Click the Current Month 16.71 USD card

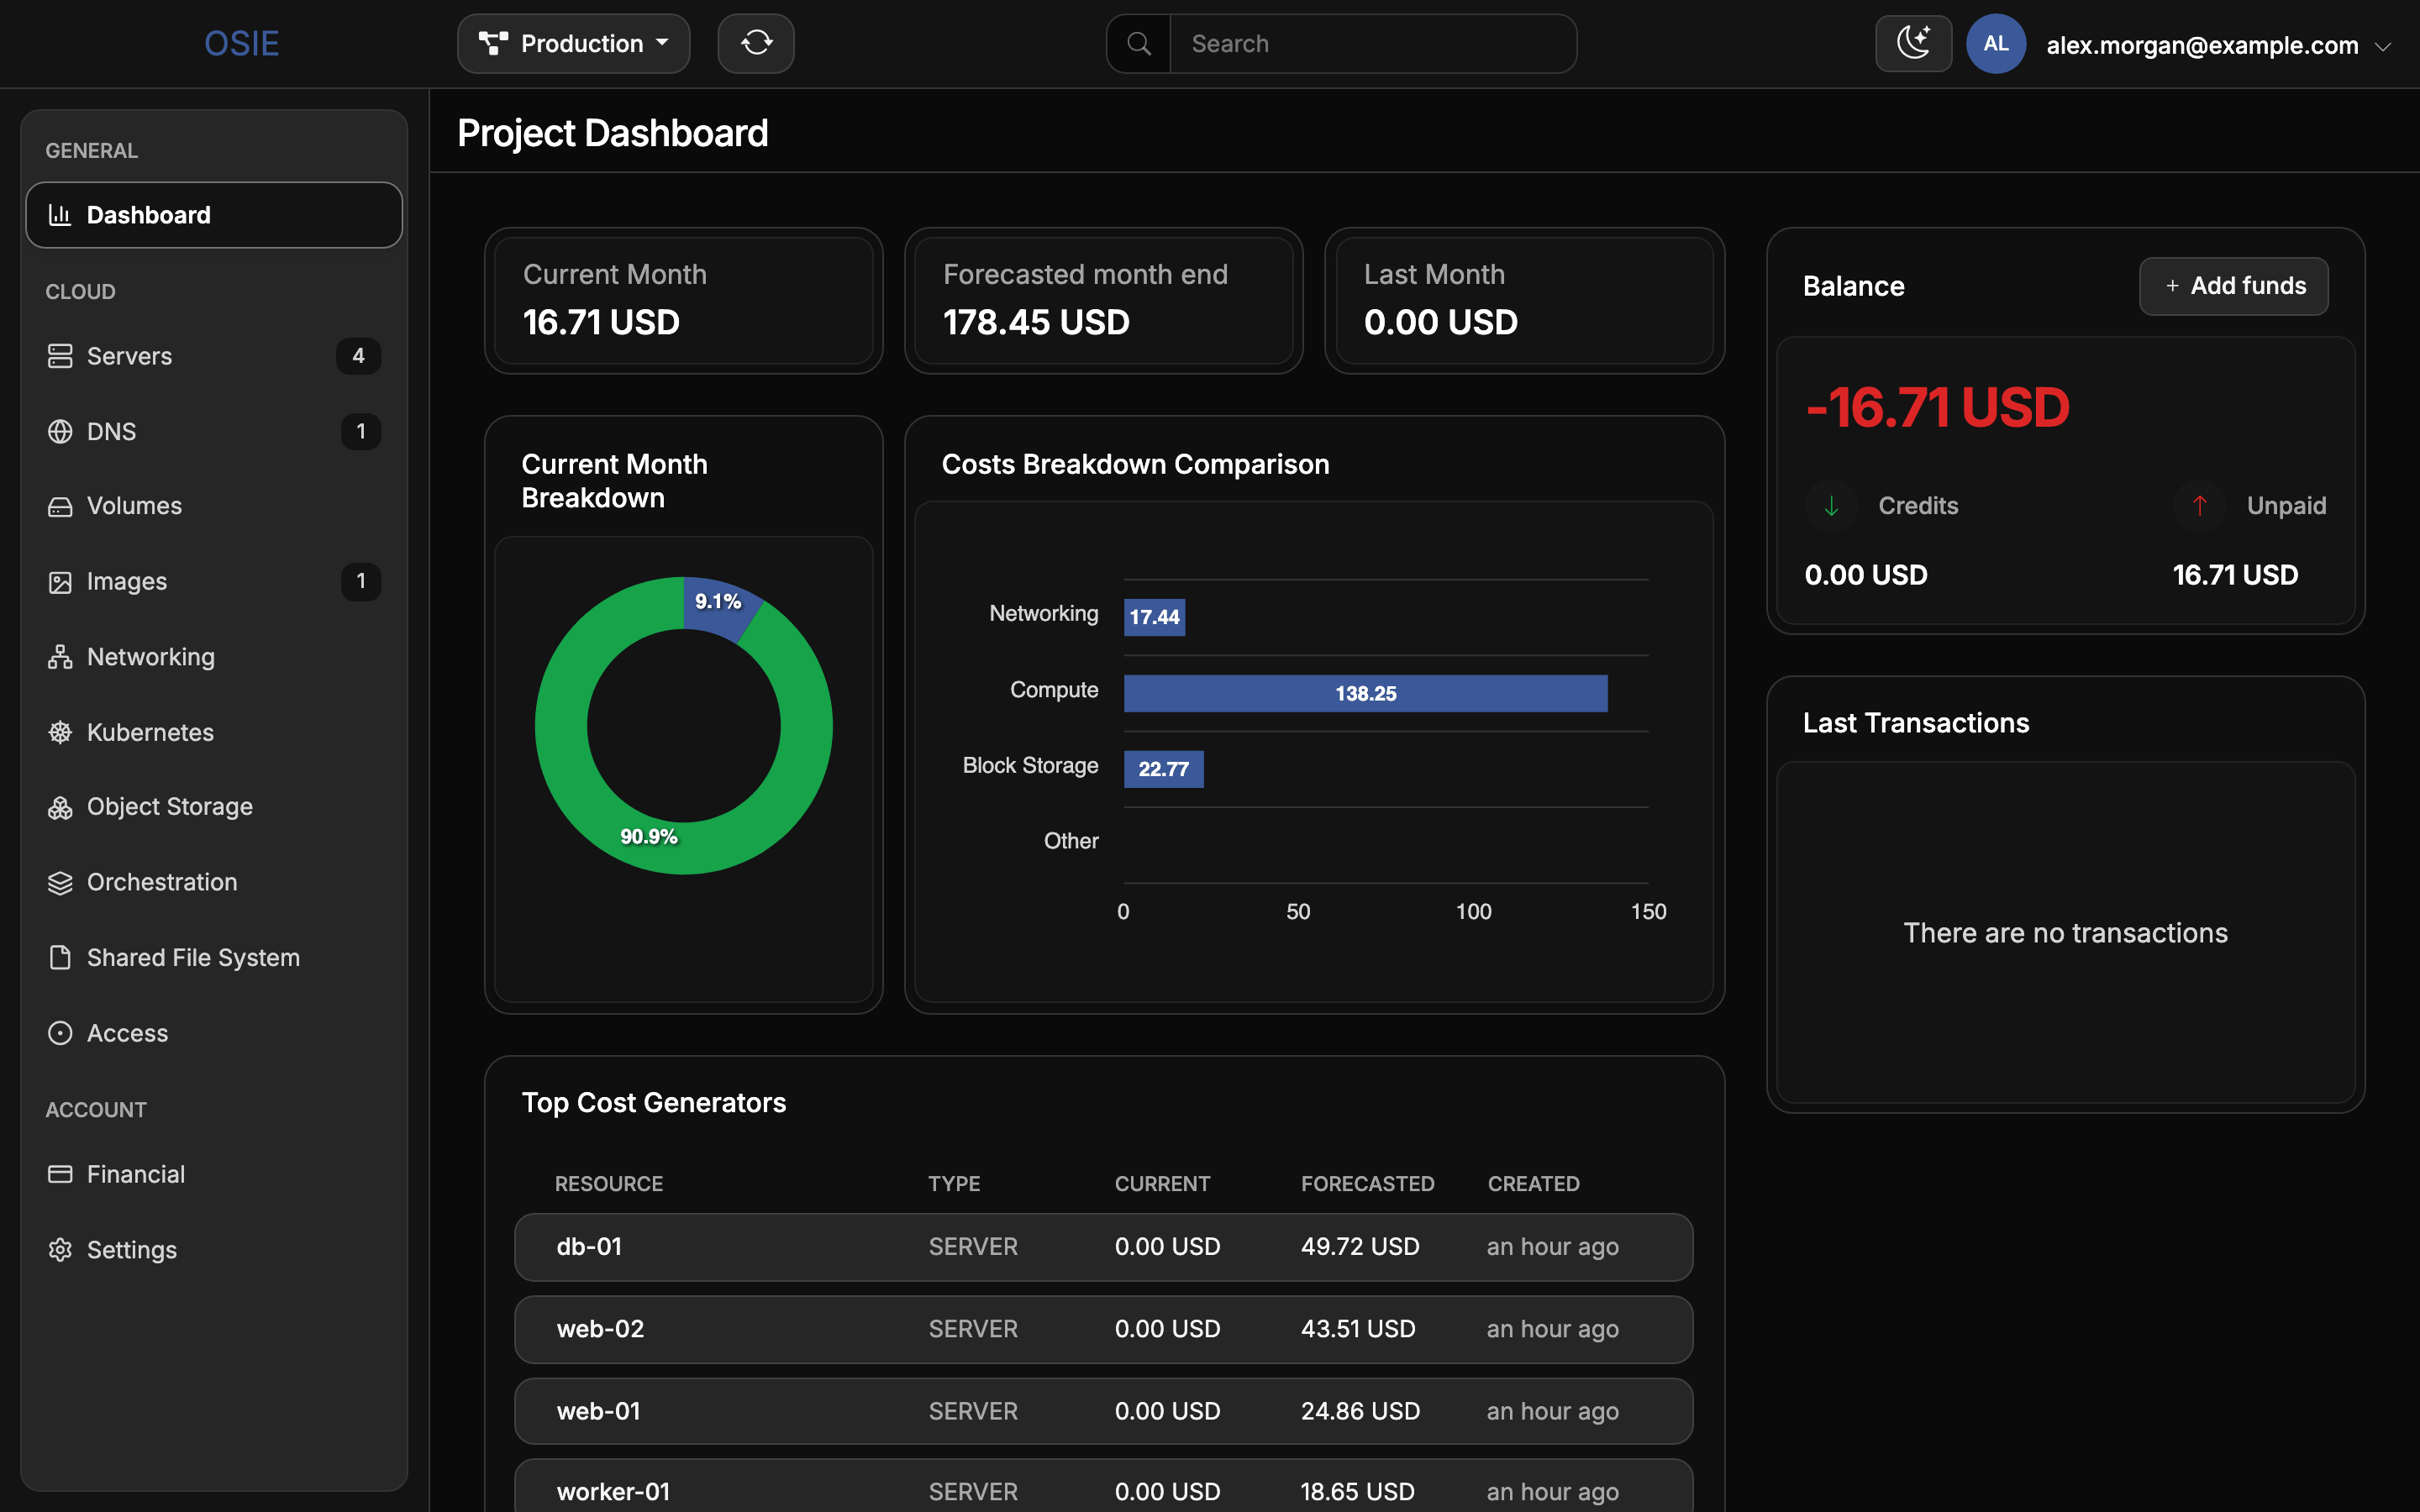[684, 301]
